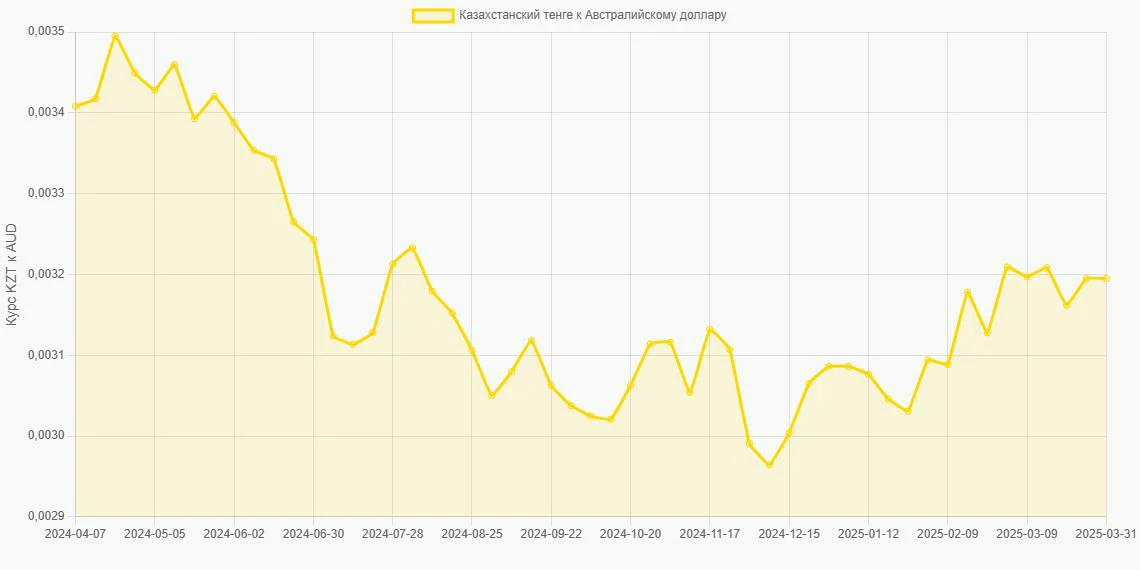Select the data point on 2024-05-05
This screenshot has width=1140, height=570.
tap(154, 90)
